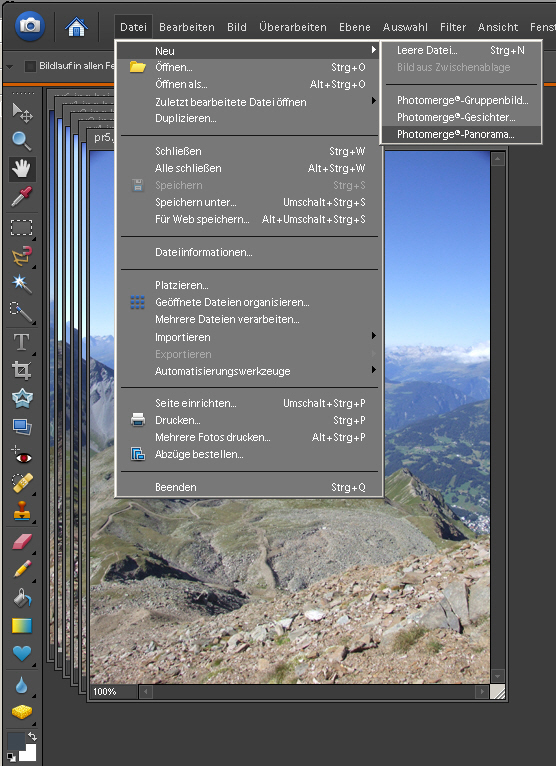
Task: Open the Ebene menu
Action: tap(355, 27)
